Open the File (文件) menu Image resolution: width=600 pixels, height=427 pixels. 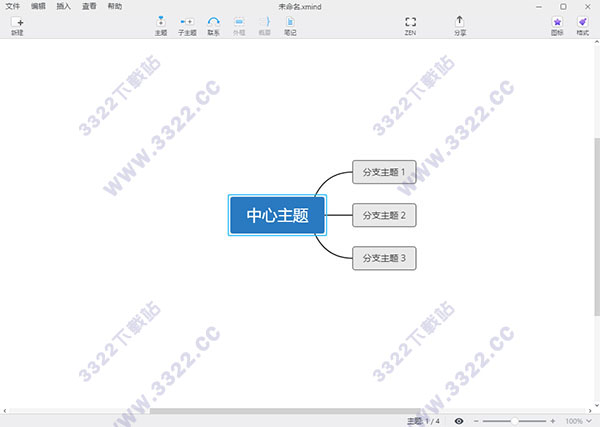(x=13, y=6)
